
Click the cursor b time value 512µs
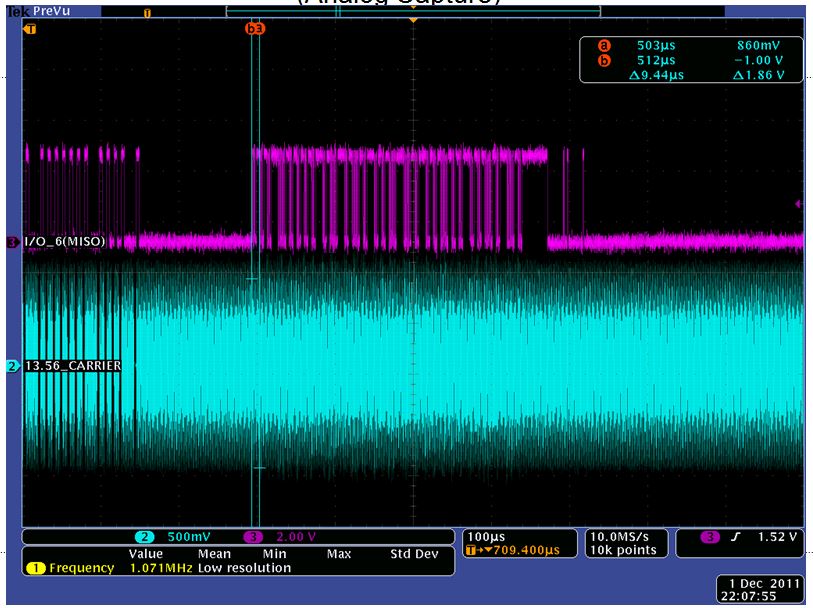point(656,61)
